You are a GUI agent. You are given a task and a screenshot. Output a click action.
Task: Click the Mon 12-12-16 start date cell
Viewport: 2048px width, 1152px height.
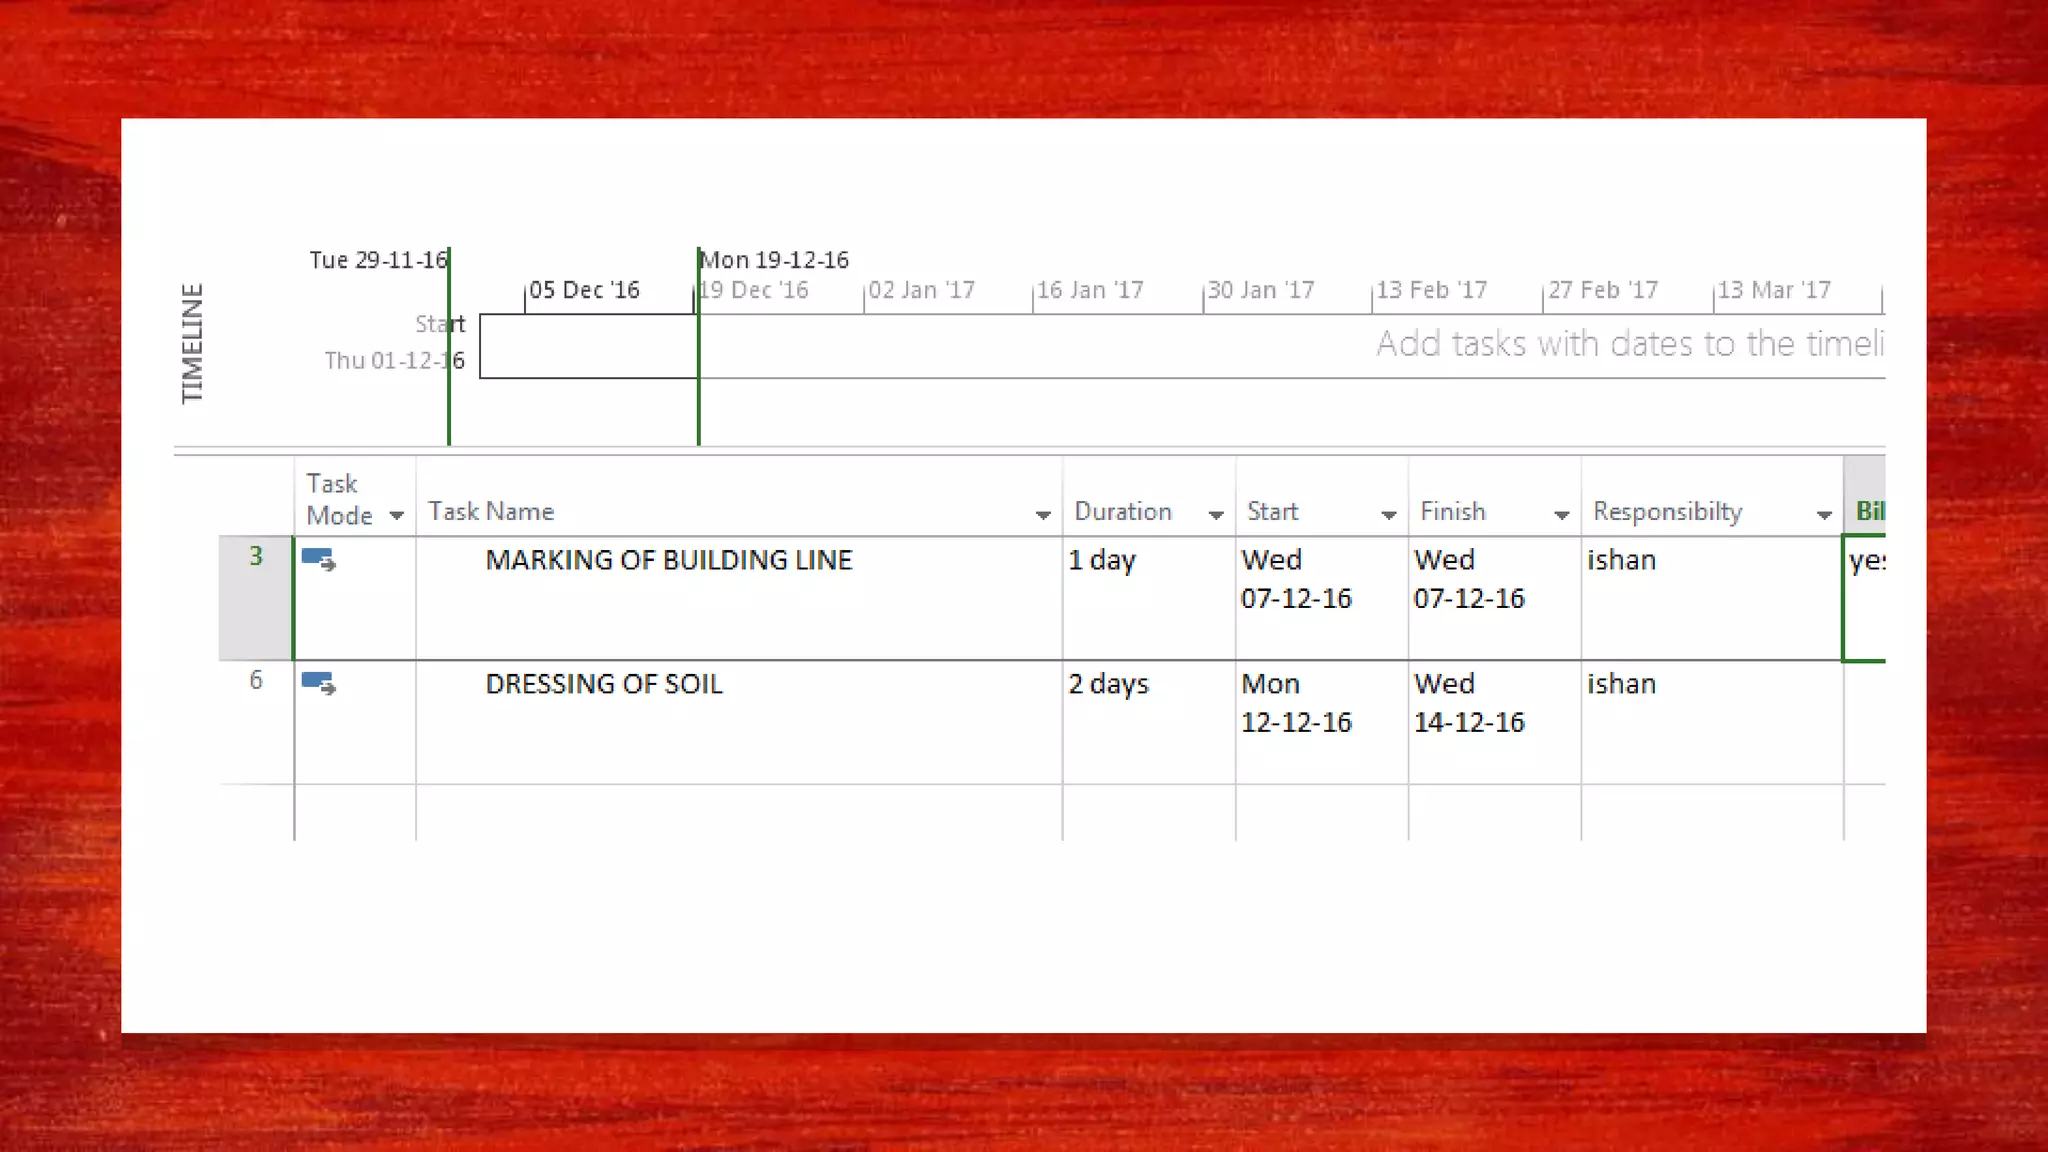click(1296, 703)
